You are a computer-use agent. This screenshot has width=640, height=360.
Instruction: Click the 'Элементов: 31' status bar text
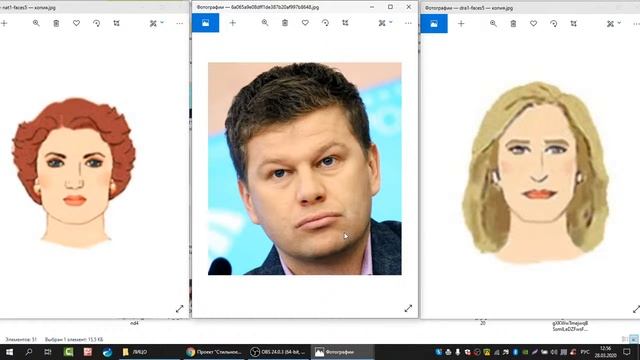[x=20, y=339]
